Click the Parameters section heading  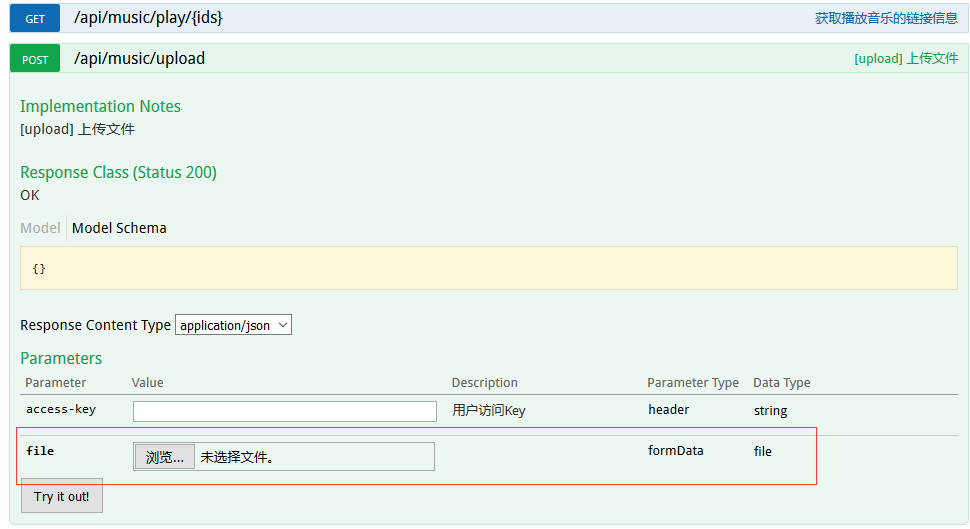click(61, 358)
